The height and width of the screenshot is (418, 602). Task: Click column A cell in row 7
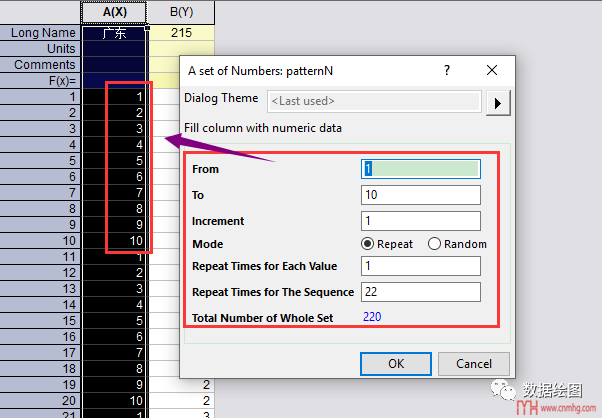(114, 193)
